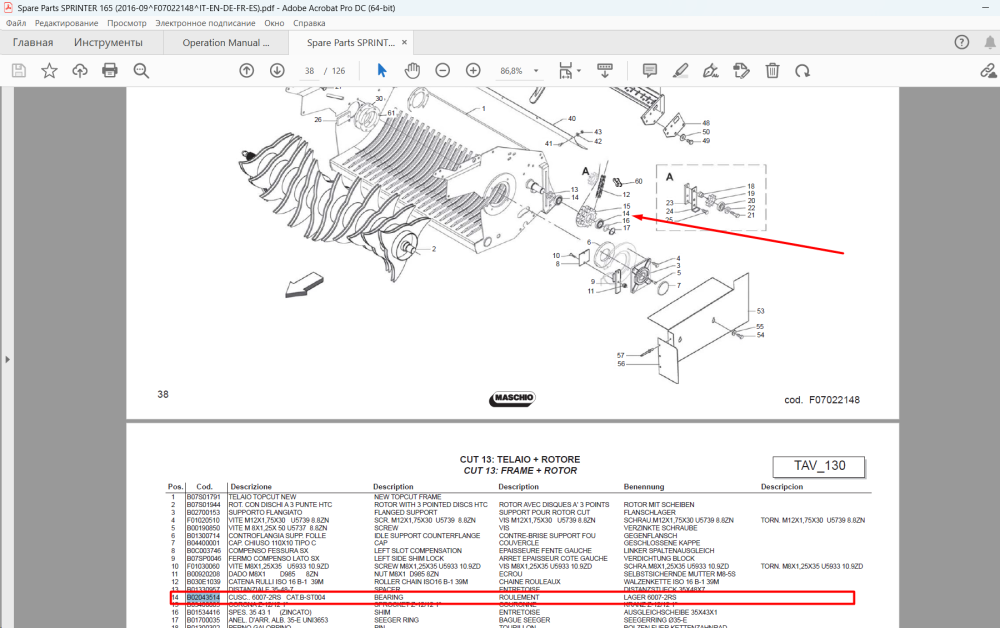
Task: Click the cloud upload icon
Action: coord(80,71)
